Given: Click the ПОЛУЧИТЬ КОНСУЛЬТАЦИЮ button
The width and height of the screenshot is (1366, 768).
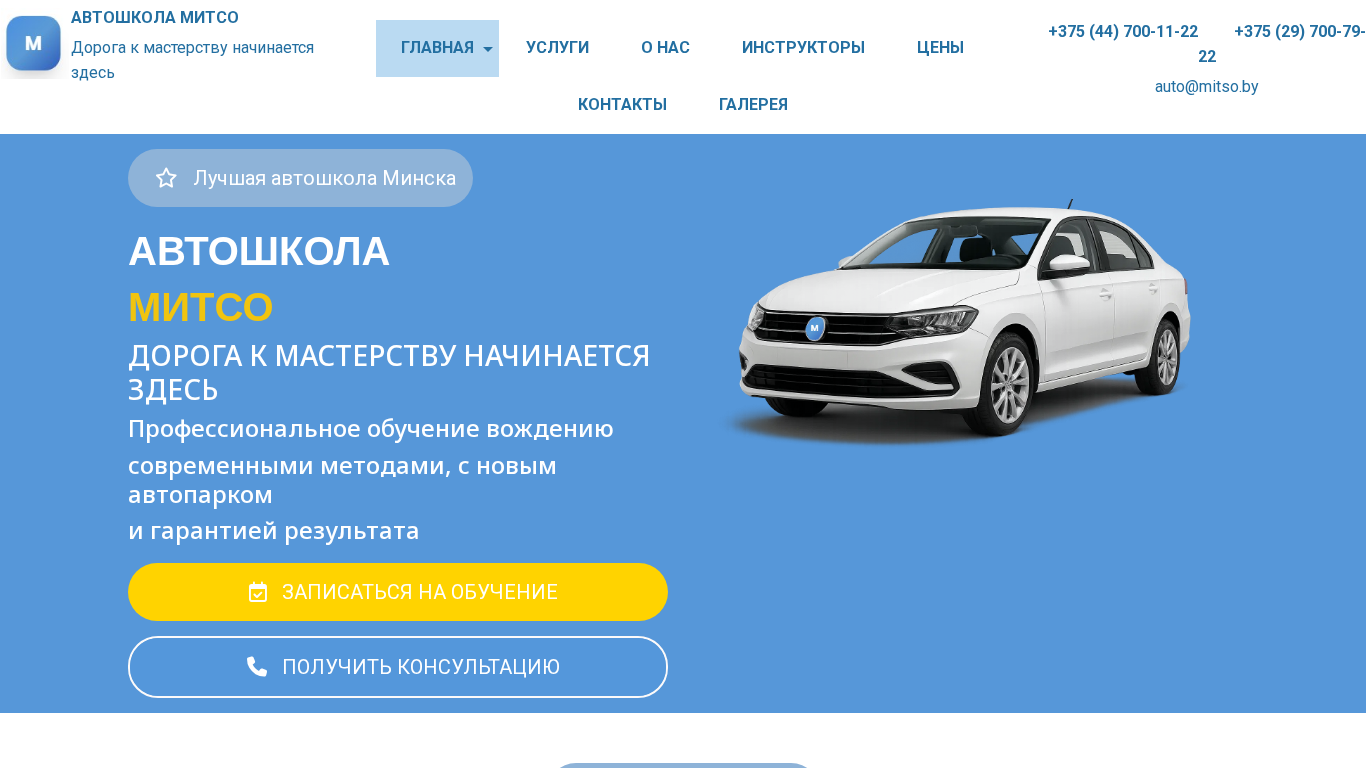Looking at the screenshot, I should tap(398, 667).
